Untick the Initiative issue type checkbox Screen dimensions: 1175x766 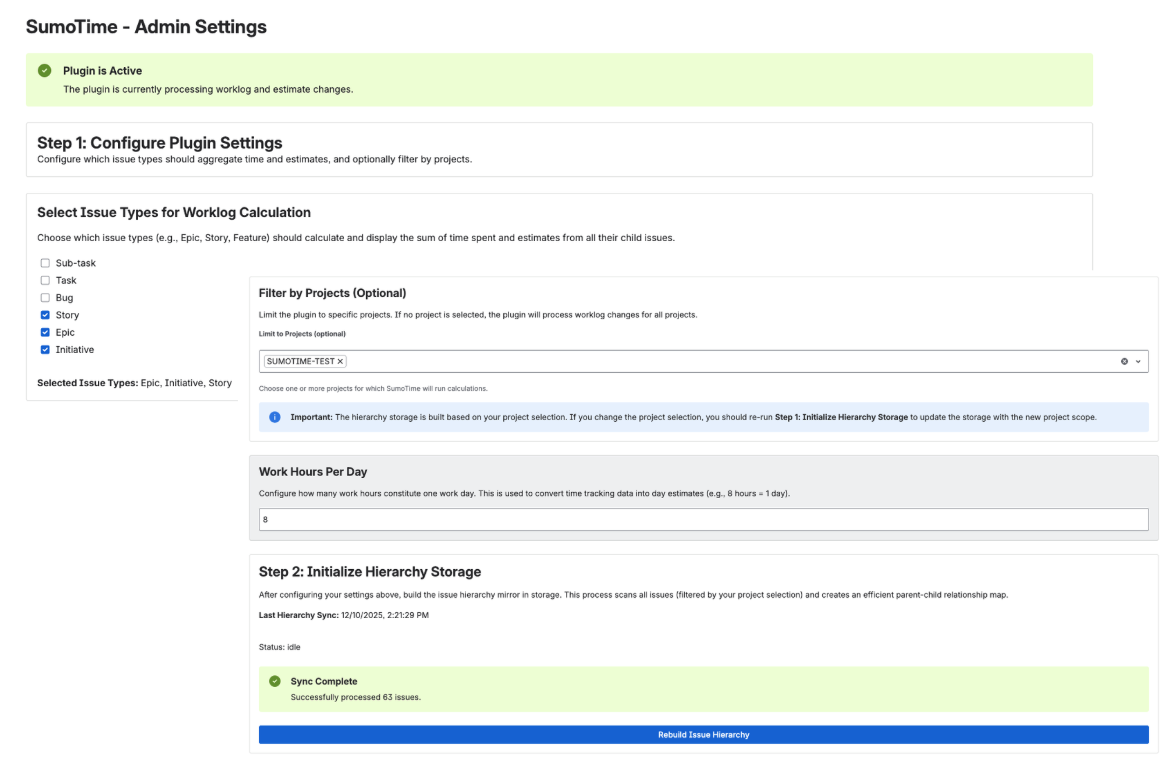[x=45, y=350]
